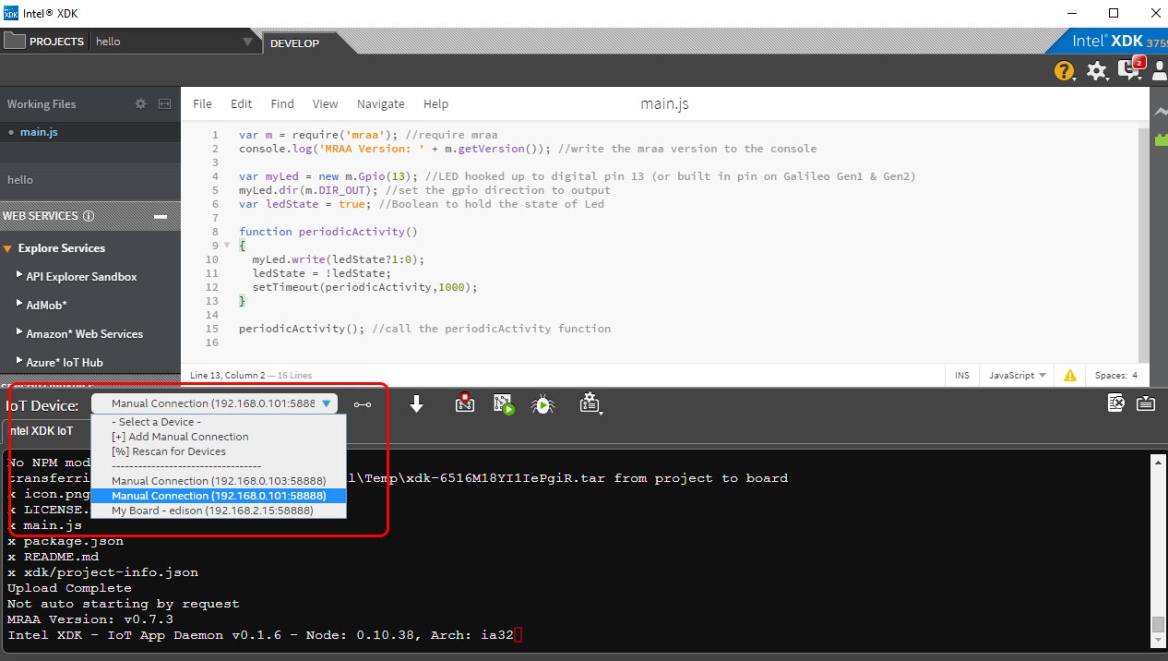Click the Working Files gear icon
The image size is (1168, 661).
(140, 104)
